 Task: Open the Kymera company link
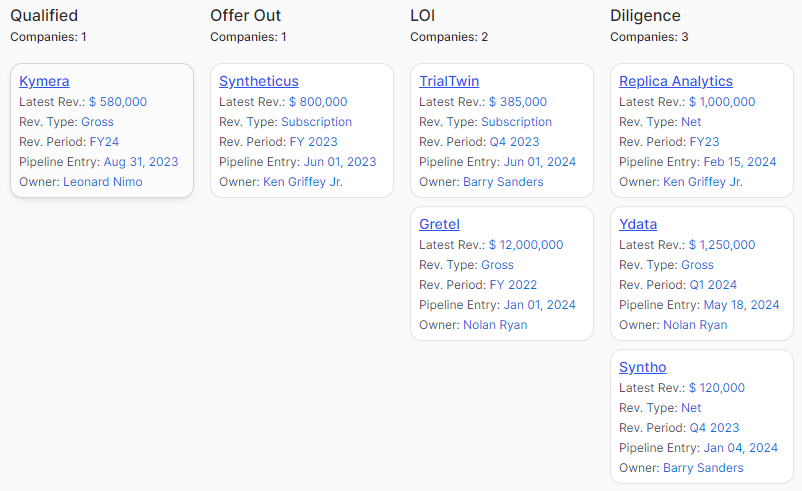[44, 81]
